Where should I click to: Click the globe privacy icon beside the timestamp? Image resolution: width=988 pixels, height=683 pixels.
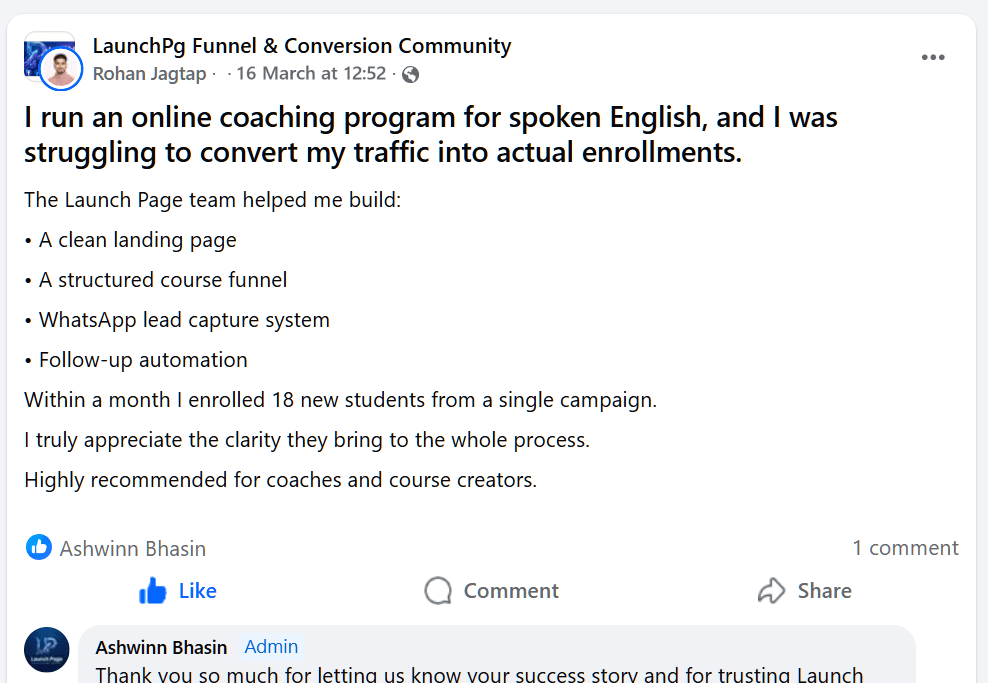(409, 73)
